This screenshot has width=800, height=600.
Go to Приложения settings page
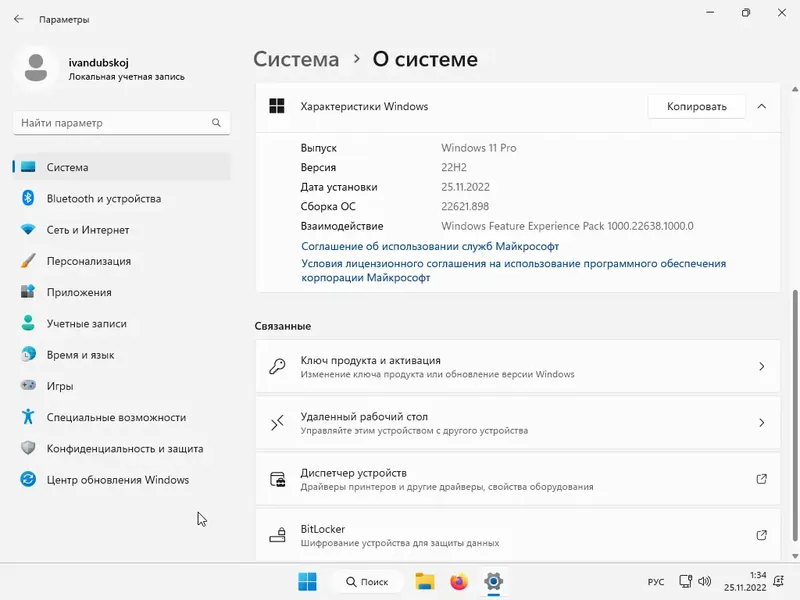click(79, 292)
